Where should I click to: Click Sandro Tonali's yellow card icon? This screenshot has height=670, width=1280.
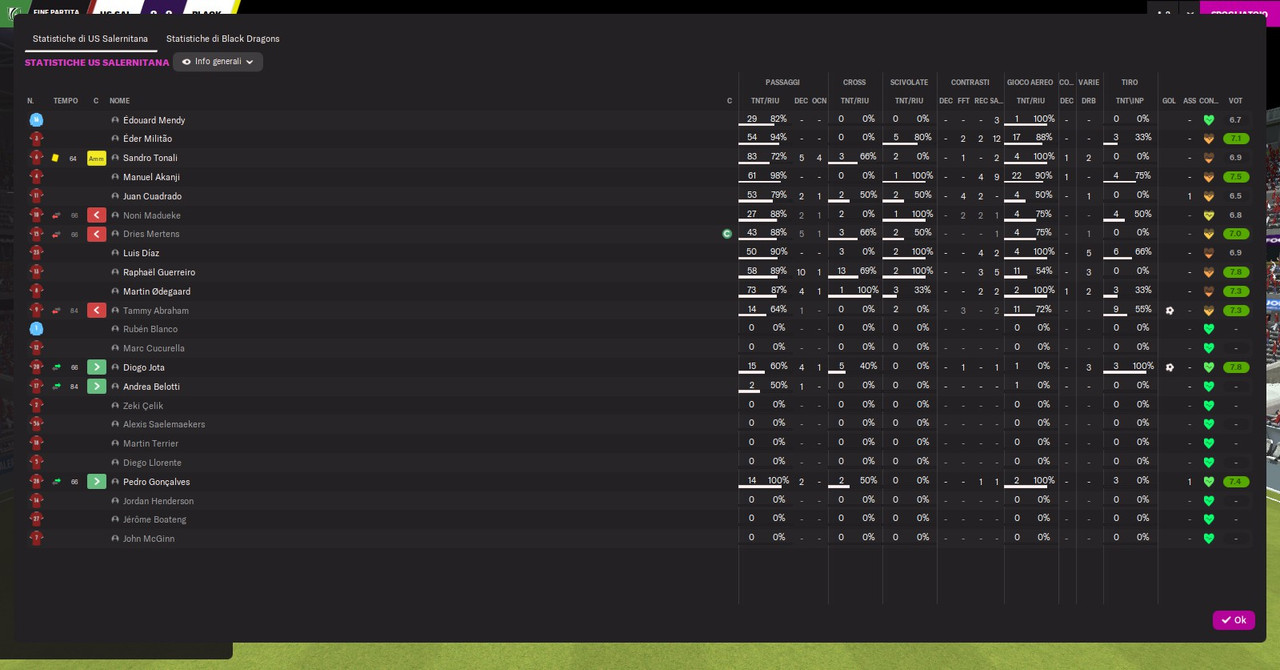click(56, 158)
